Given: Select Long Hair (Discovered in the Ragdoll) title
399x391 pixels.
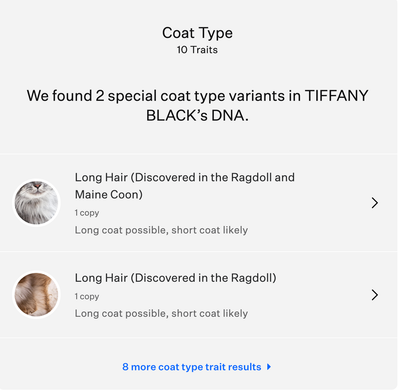Looking at the screenshot, I should [x=175, y=278].
